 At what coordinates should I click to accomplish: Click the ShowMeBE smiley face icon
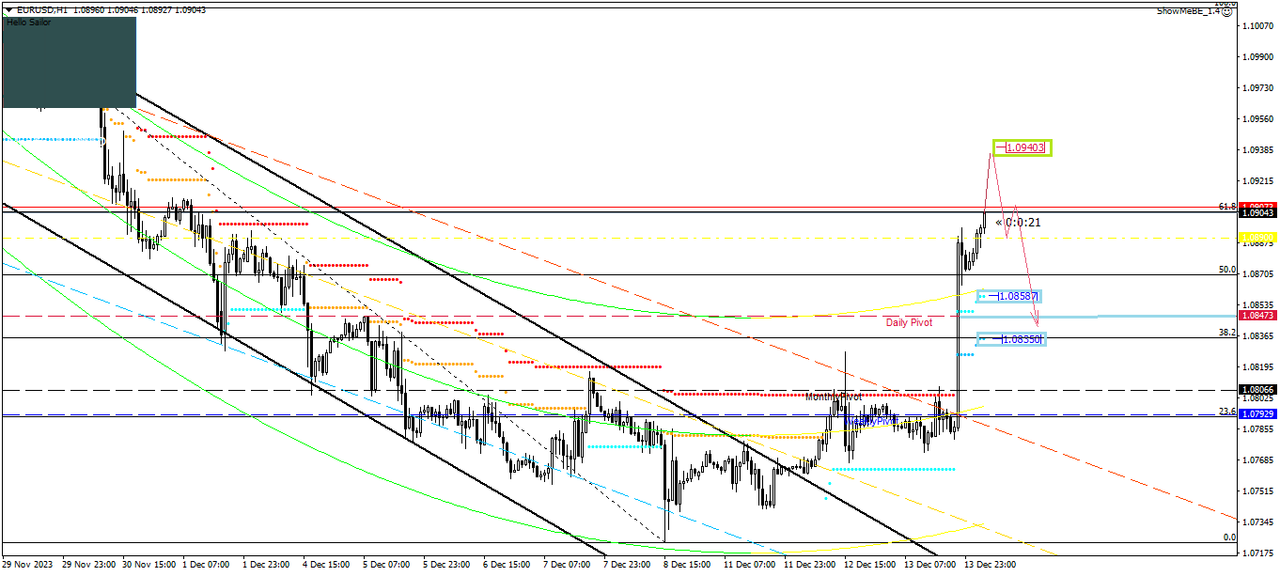pos(1227,11)
